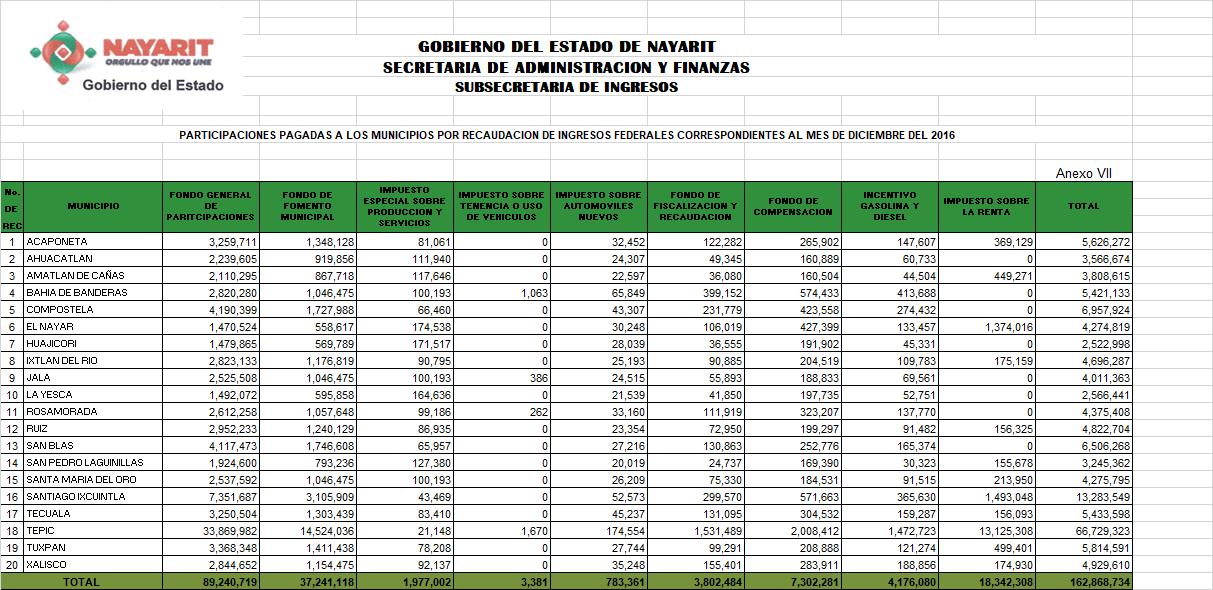Select the FONDO DE FOMENTO MUNICIPAL header
The image size is (1213, 590).
(308, 206)
